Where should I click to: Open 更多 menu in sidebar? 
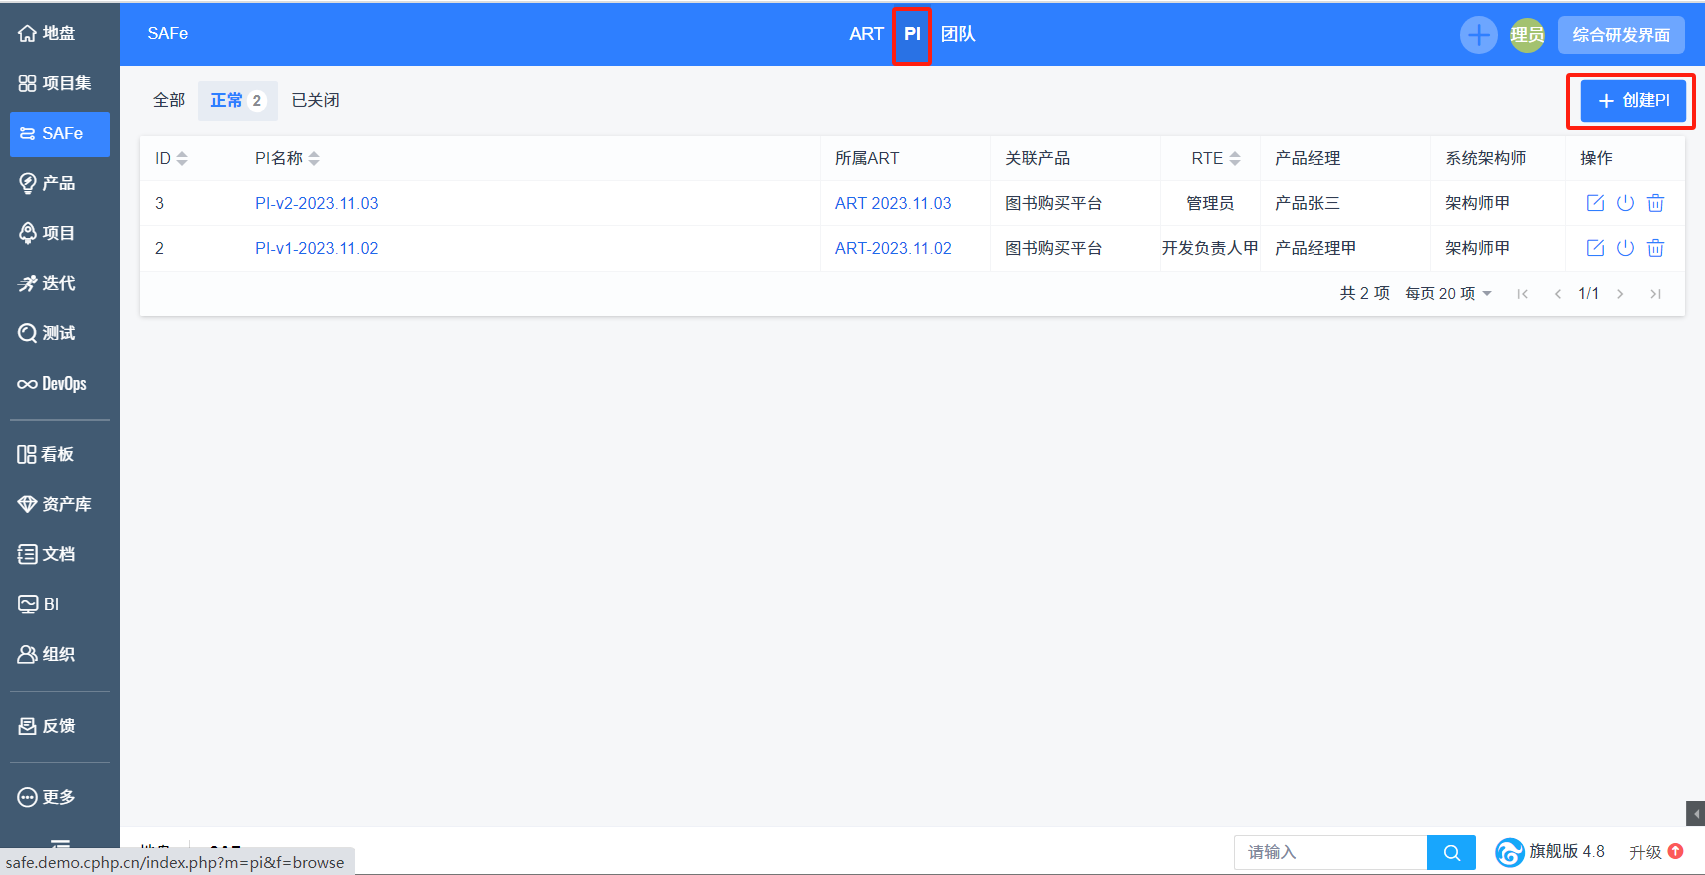point(59,797)
